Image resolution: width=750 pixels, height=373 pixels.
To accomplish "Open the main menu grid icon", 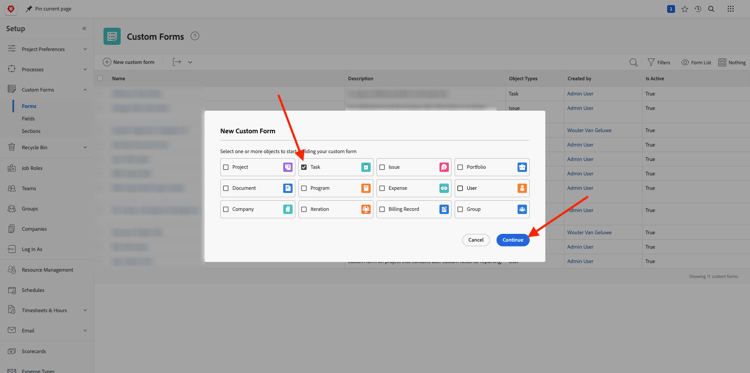I will [730, 9].
